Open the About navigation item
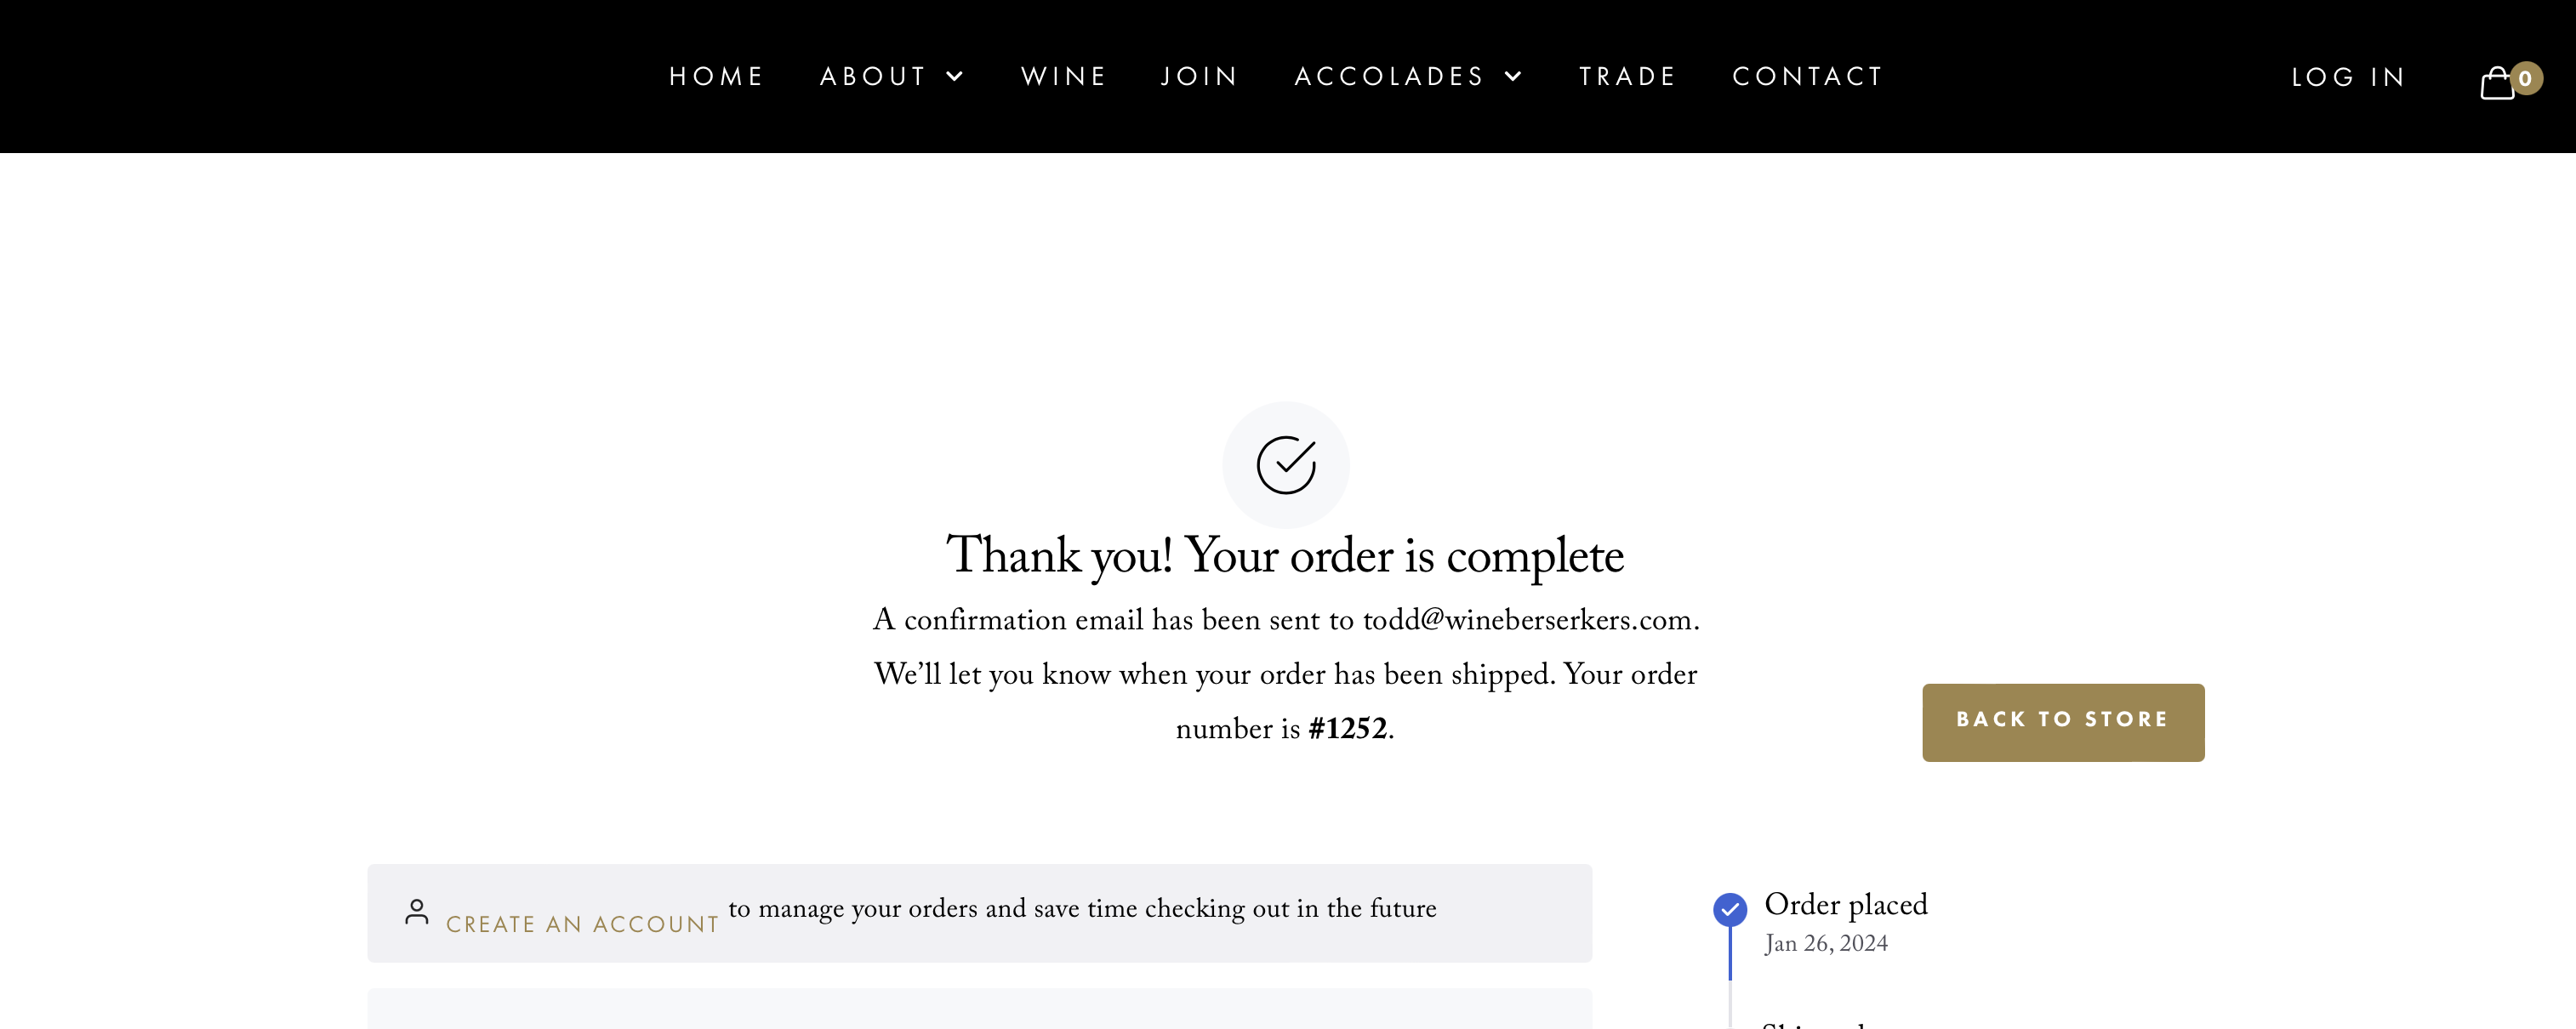 tap(873, 76)
